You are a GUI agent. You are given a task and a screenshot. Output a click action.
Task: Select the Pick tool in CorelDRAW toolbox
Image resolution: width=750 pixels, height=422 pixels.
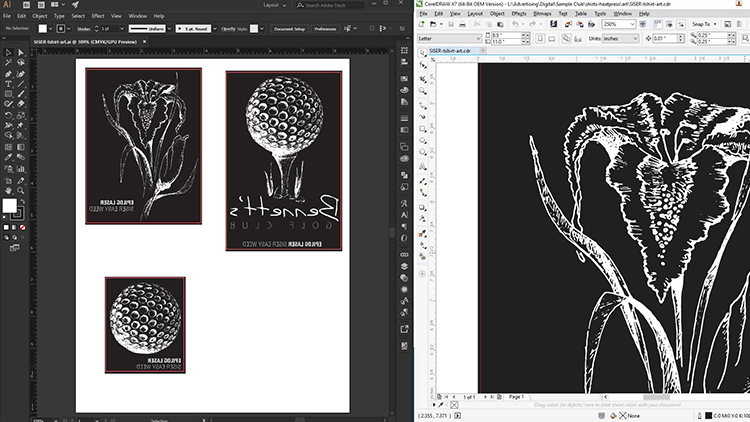tap(422, 53)
